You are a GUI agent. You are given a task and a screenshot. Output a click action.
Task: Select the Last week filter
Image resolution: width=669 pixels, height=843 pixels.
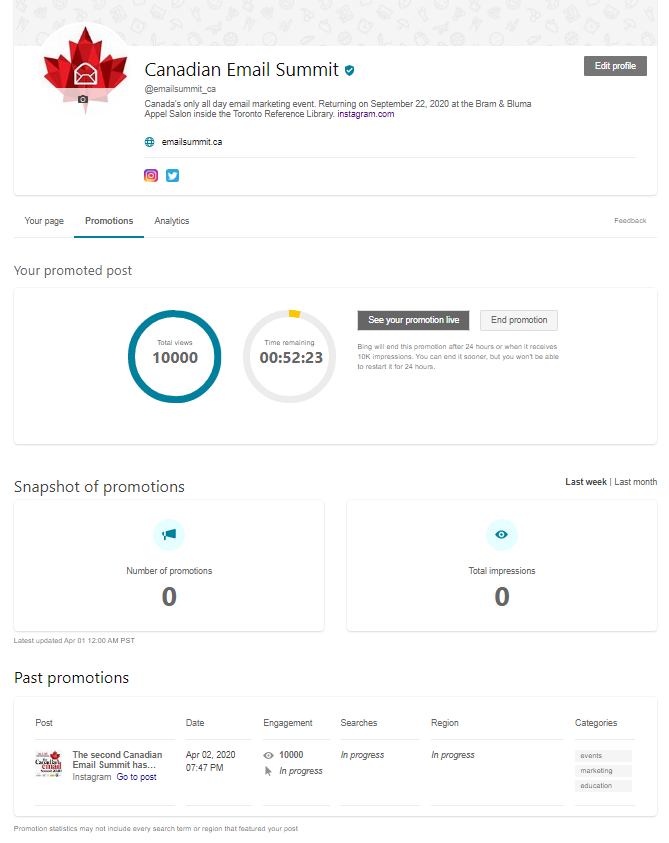[586, 482]
